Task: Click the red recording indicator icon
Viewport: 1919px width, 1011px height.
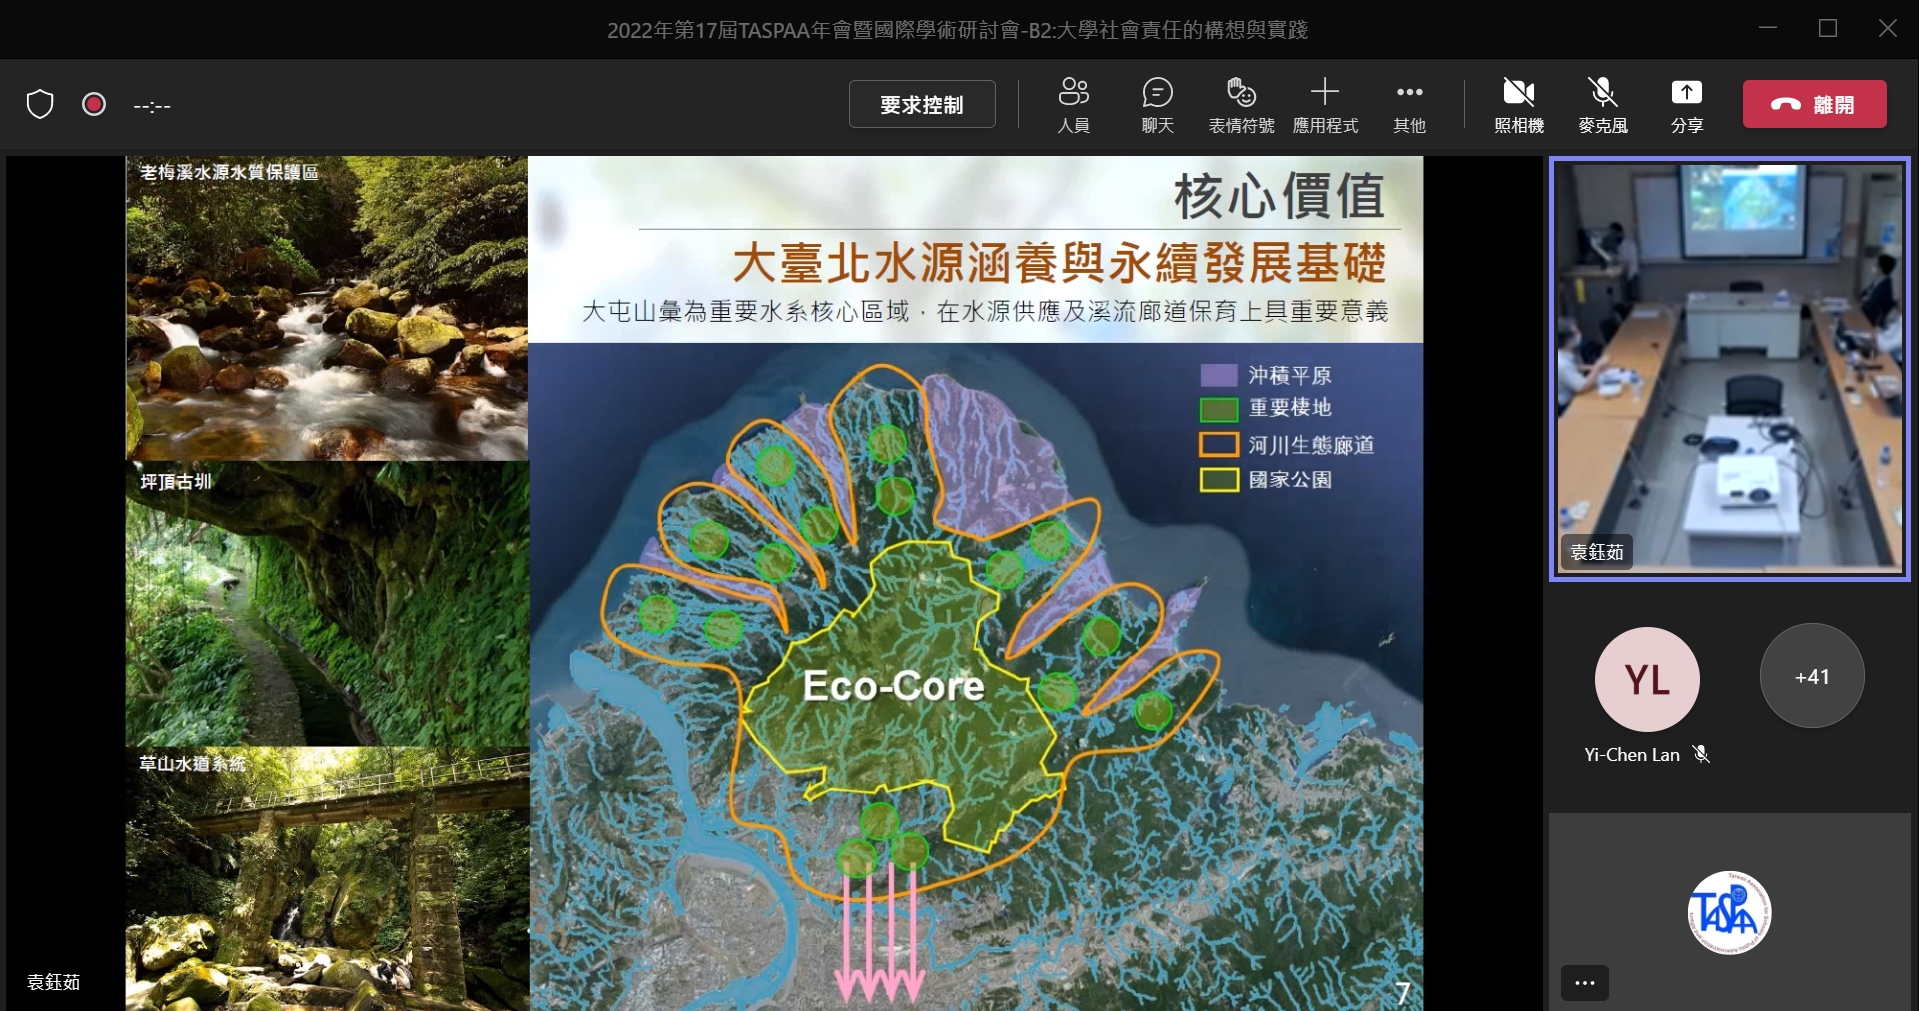Action: 94,104
